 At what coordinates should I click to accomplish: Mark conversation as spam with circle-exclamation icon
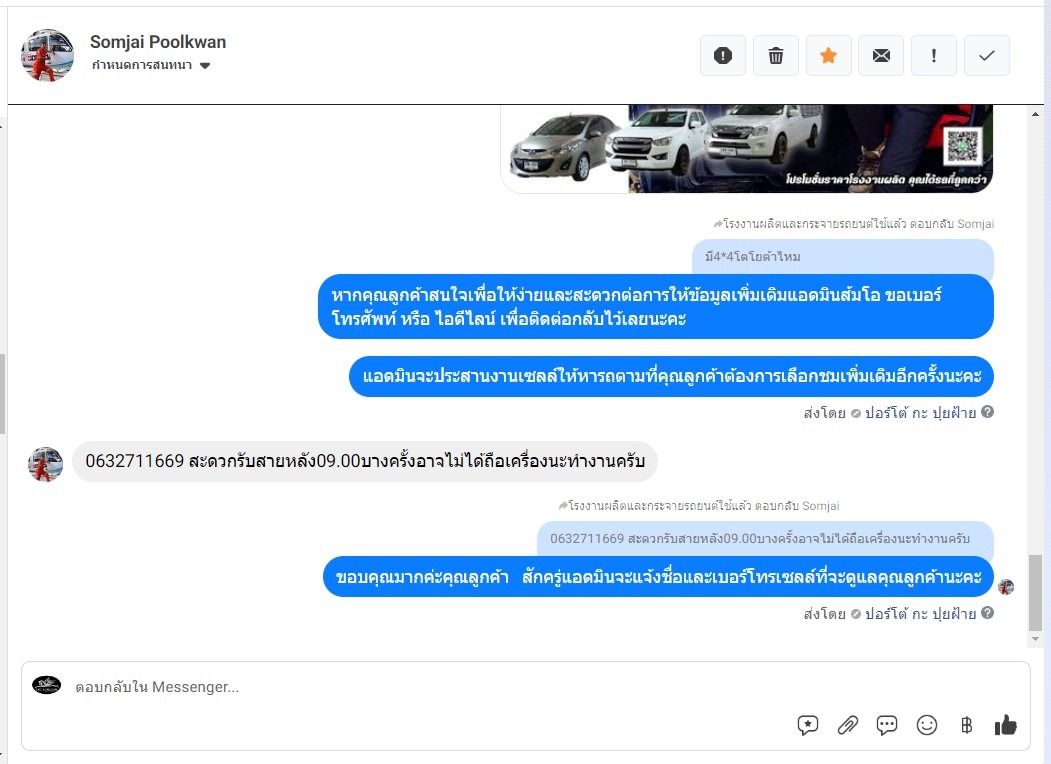coord(723,56)
